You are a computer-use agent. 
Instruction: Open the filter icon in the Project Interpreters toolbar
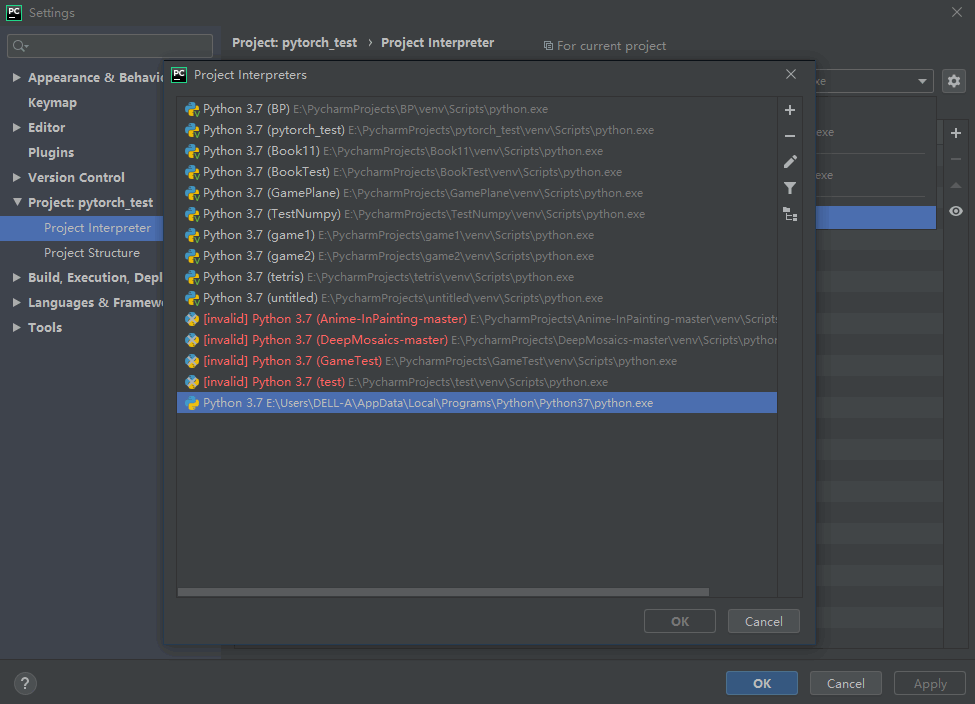pos(790,188)
